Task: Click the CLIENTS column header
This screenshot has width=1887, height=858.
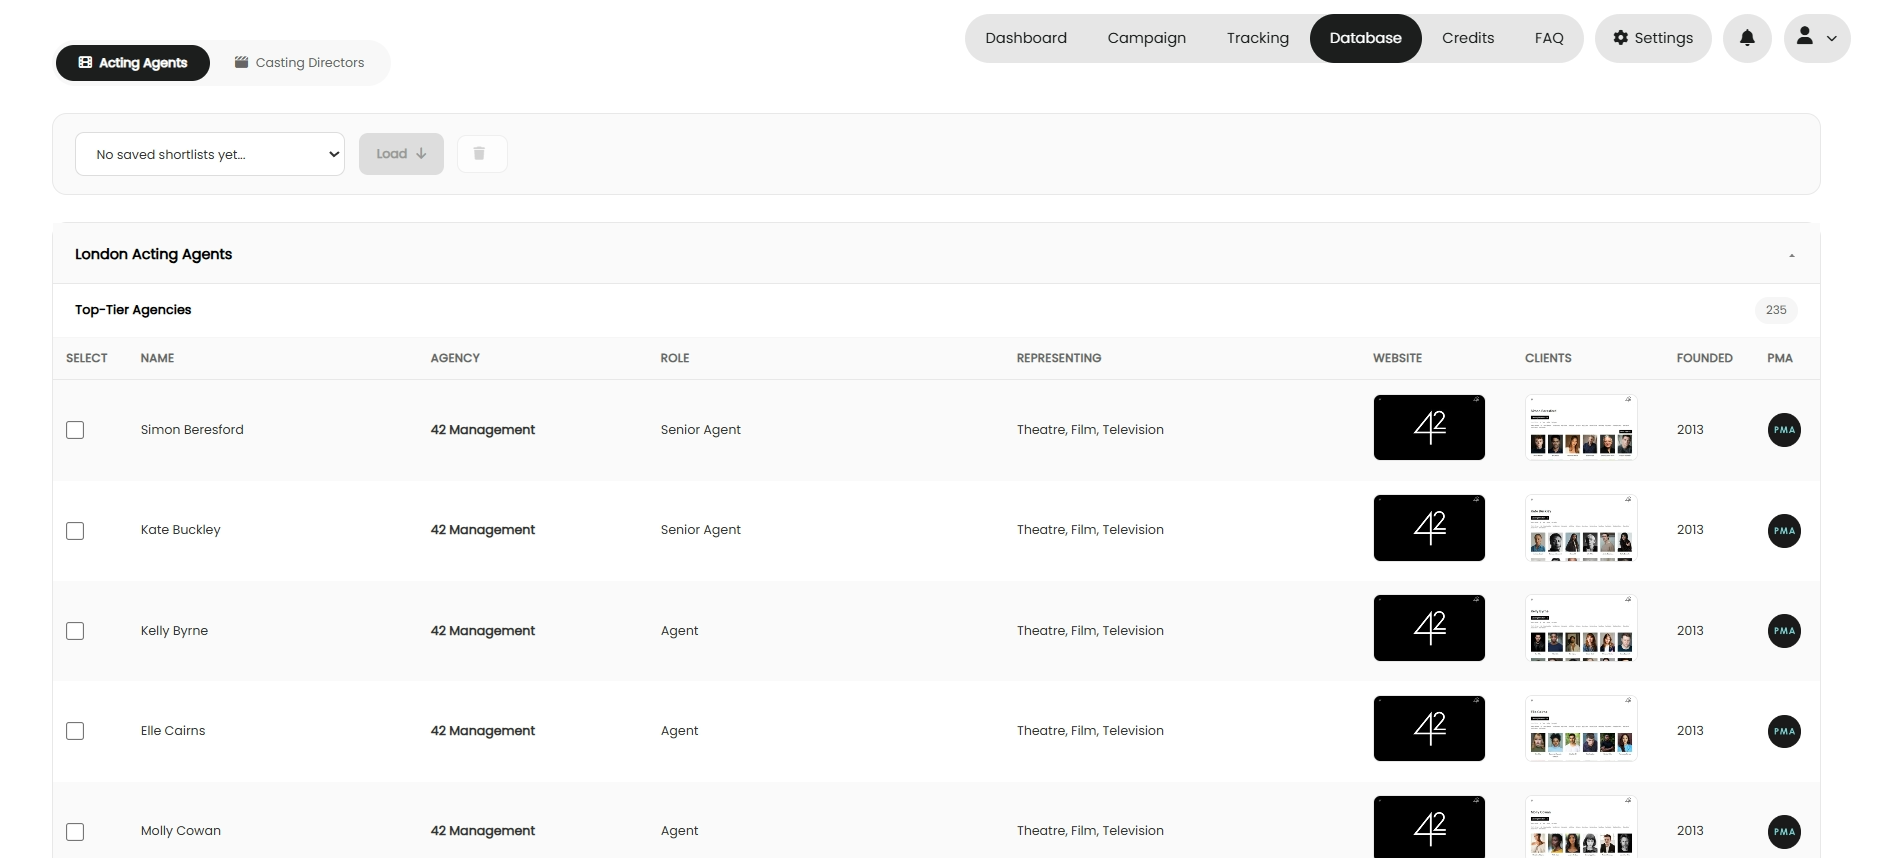Action: tap(1548, 358)
